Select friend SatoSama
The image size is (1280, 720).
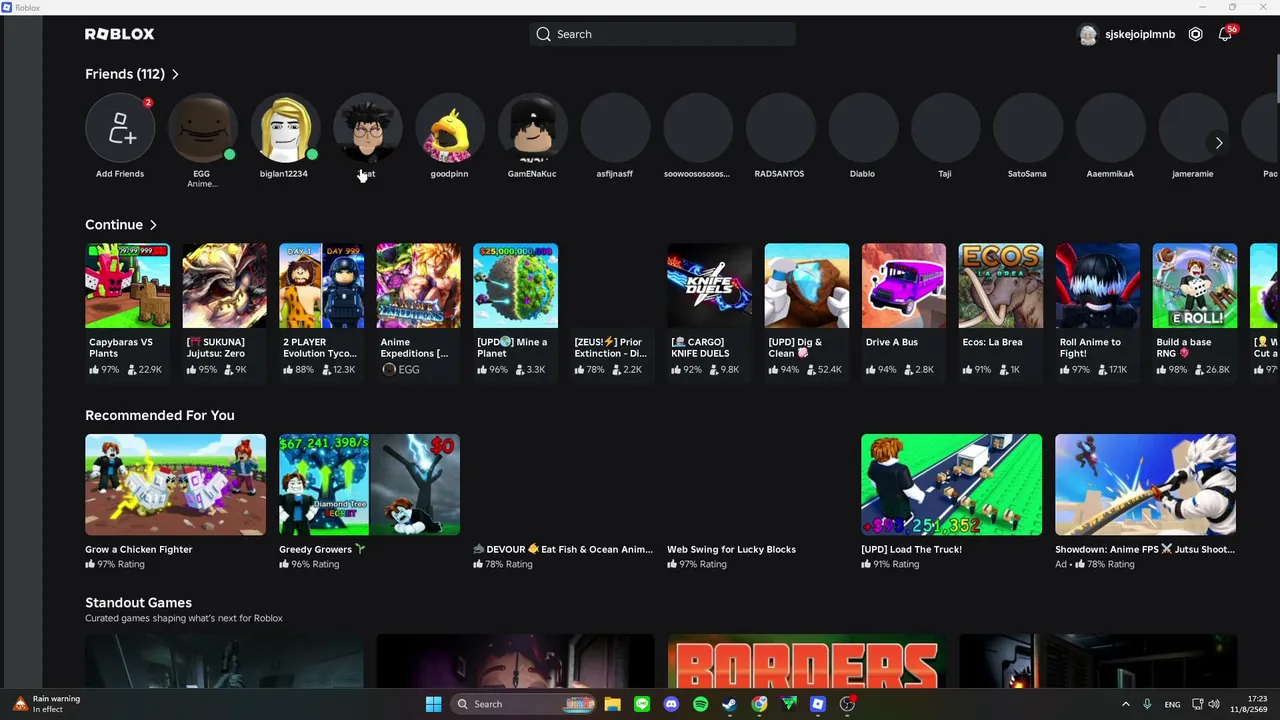pos(1027,129)
